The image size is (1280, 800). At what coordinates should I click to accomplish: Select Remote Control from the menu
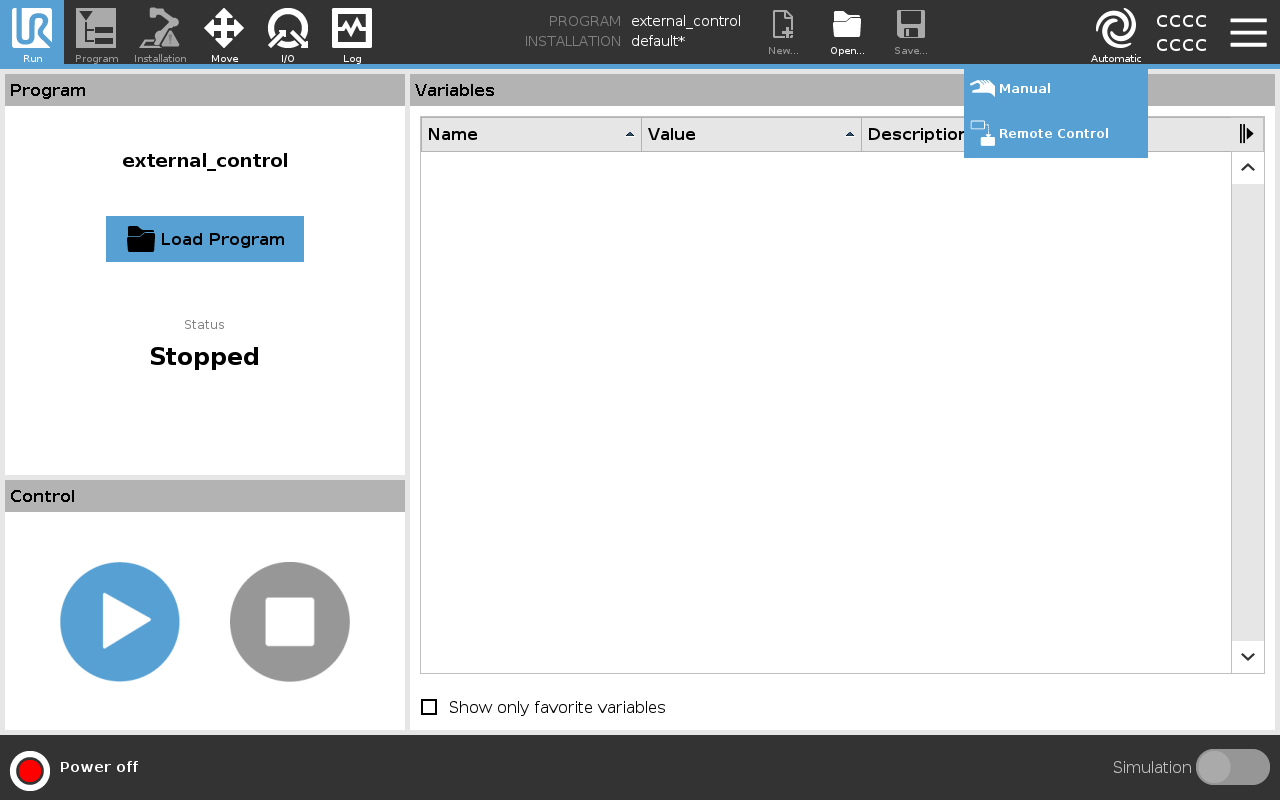pos(1055,134)
